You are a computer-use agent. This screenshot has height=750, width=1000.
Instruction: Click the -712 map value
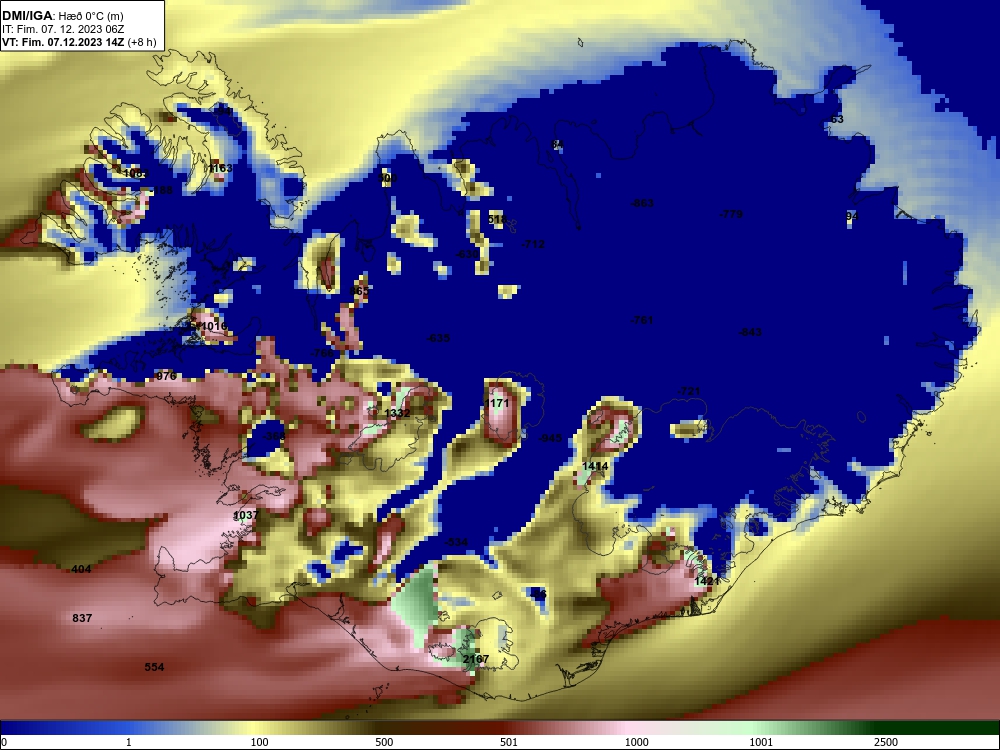534,244
